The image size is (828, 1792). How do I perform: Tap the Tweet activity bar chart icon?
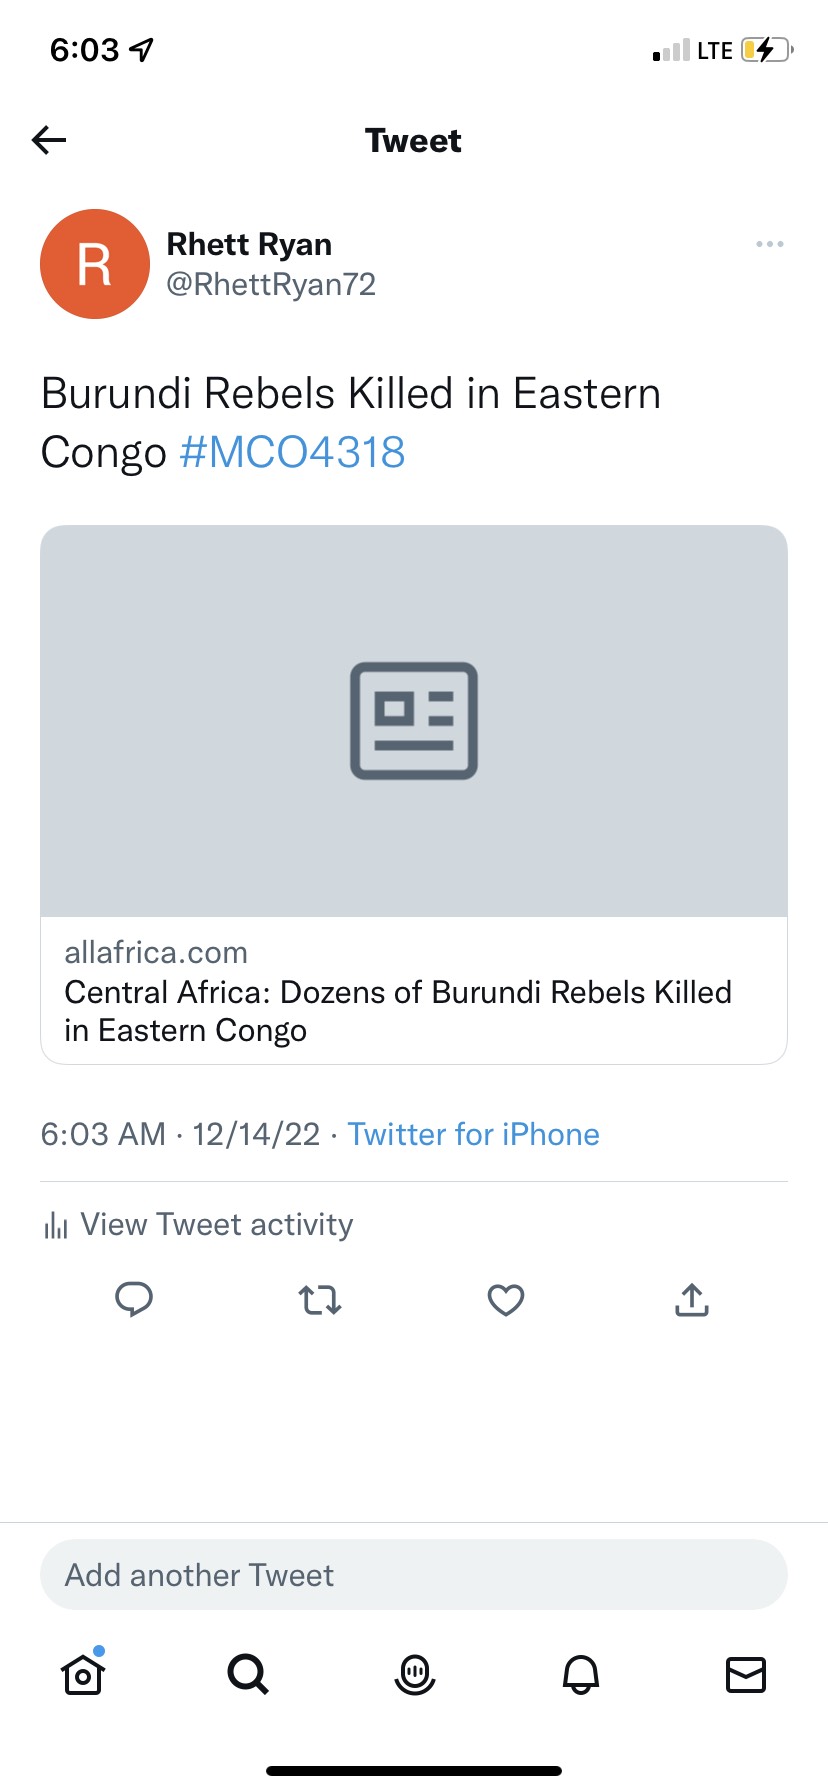[x=56, y=1226]
